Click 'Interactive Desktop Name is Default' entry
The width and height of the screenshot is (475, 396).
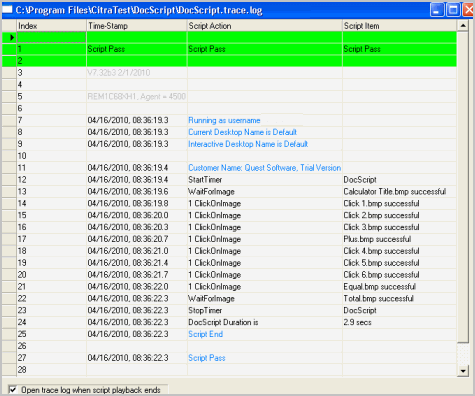pyautogui.click(x=248, y=144)
